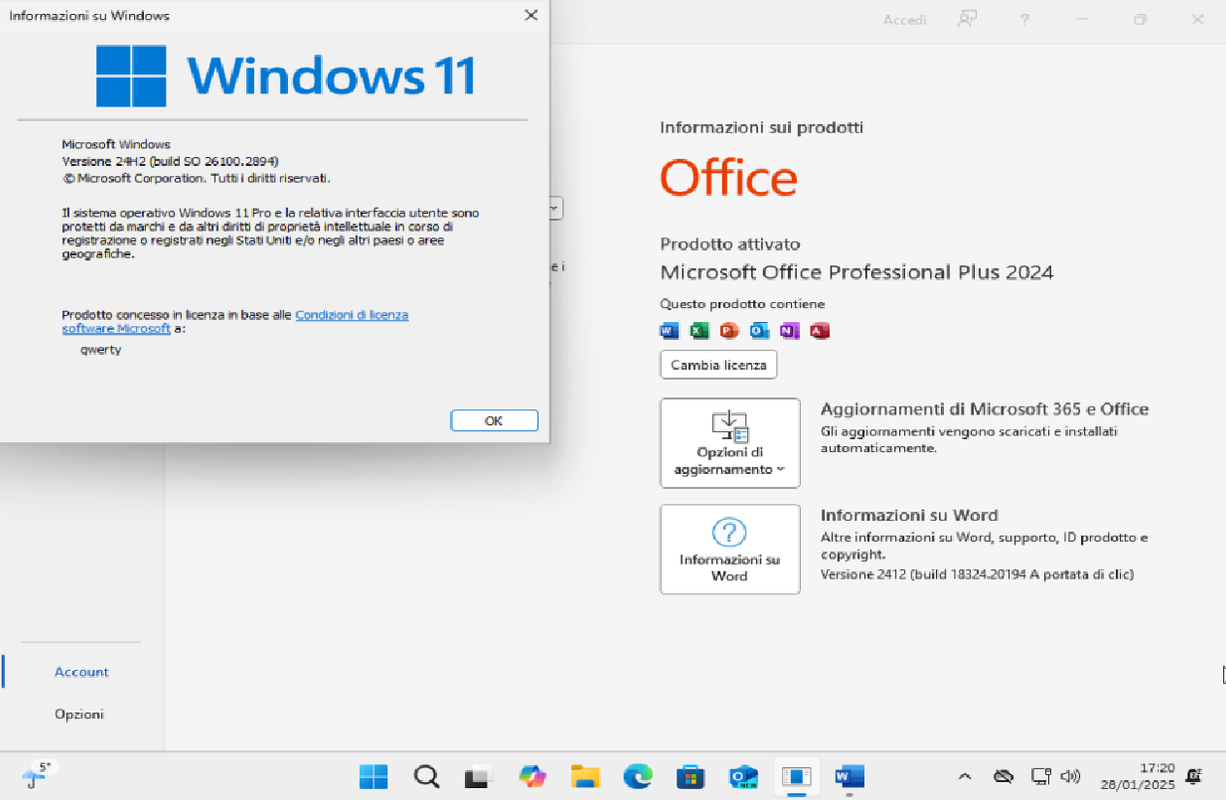
Task: Click the Informazioni su Word button
Action: pyautogui.click(x=730, y=549)
